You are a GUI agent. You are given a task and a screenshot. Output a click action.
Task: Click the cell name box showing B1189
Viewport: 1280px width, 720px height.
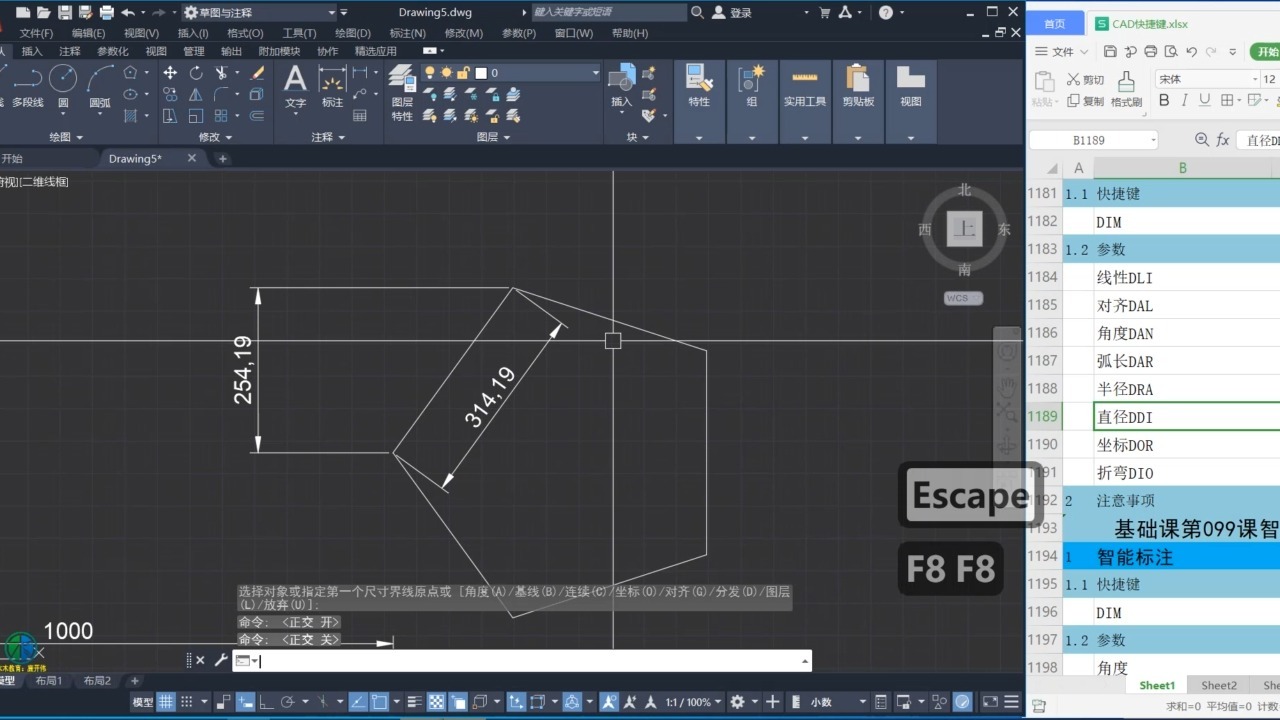point(1093,140)
